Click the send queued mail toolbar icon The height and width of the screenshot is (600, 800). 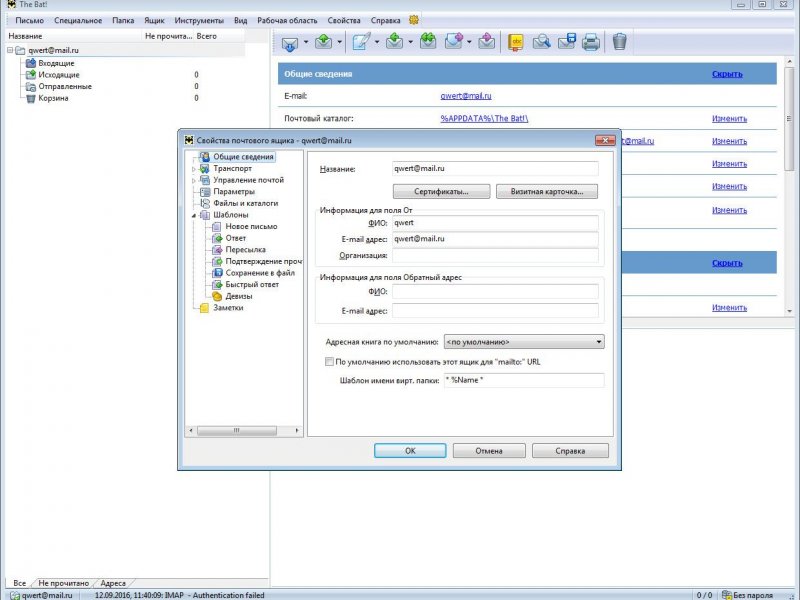coord(323,42)
